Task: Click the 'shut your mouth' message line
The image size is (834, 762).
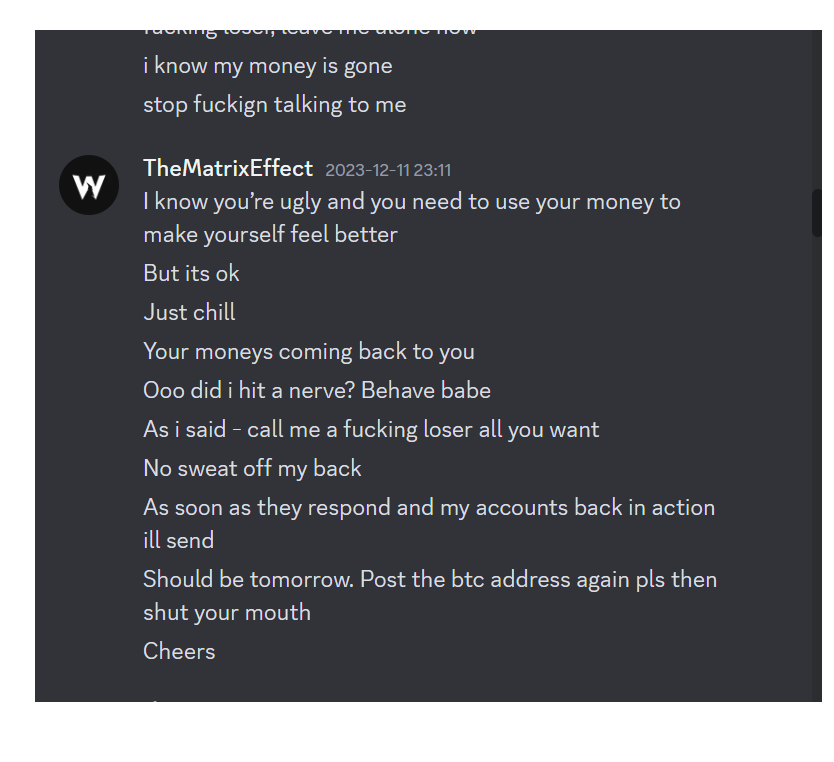Action: (227, 612)
